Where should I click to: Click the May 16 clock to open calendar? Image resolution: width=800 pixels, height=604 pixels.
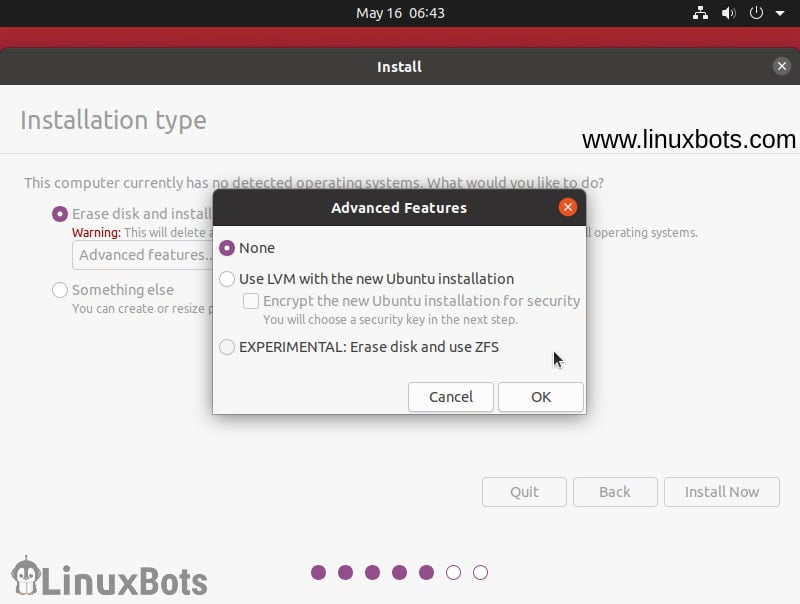click(400, 13)
